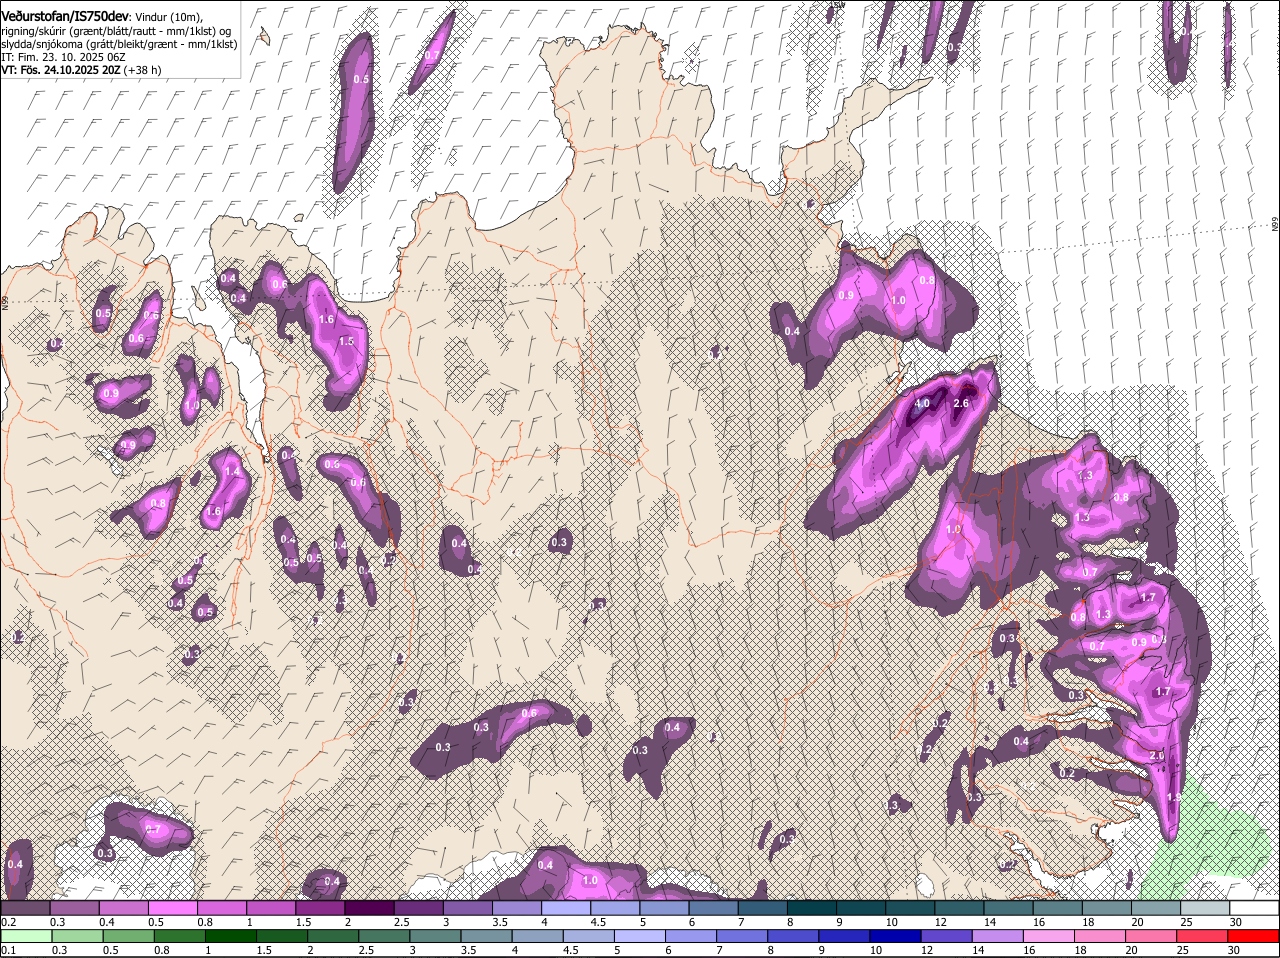Image resolution: width=1280 pixels, height=958 pixels.
Task: Select the upper legend swatch starting at 1
Action: tap(271, 908)
